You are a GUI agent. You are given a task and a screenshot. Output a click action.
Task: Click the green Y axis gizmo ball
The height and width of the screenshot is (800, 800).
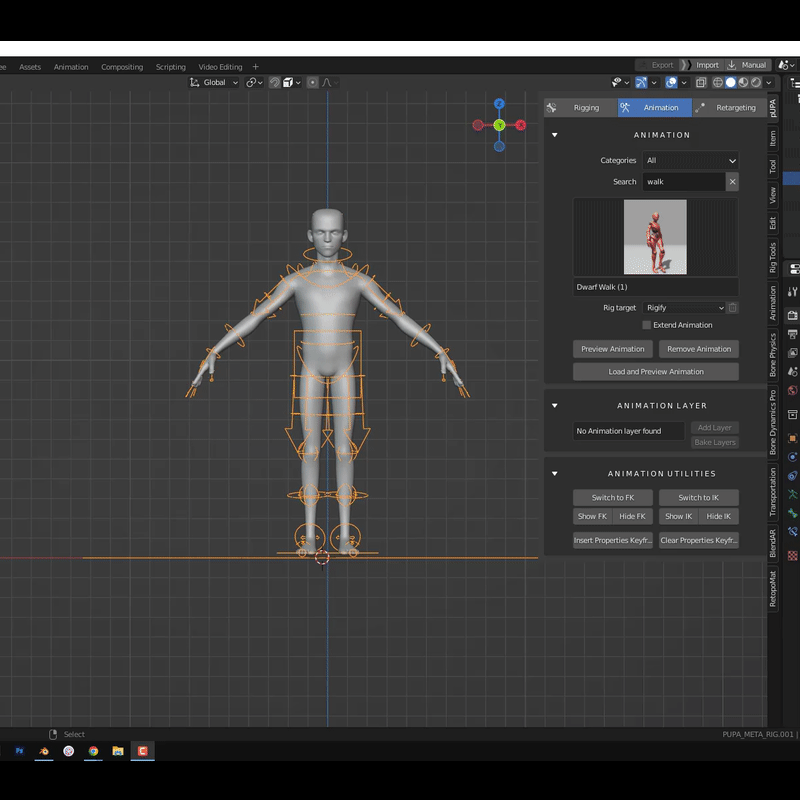click(x=499, y=125)
